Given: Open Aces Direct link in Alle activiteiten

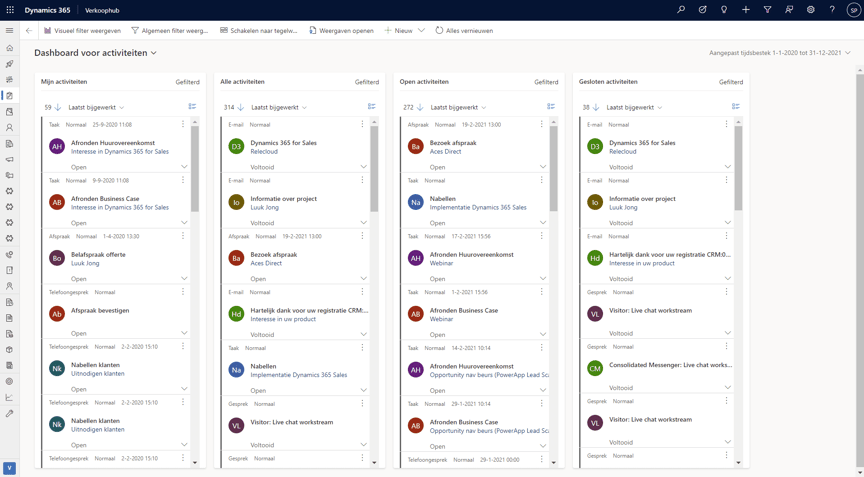Looking at the screenshot, I should coord(266,263).
